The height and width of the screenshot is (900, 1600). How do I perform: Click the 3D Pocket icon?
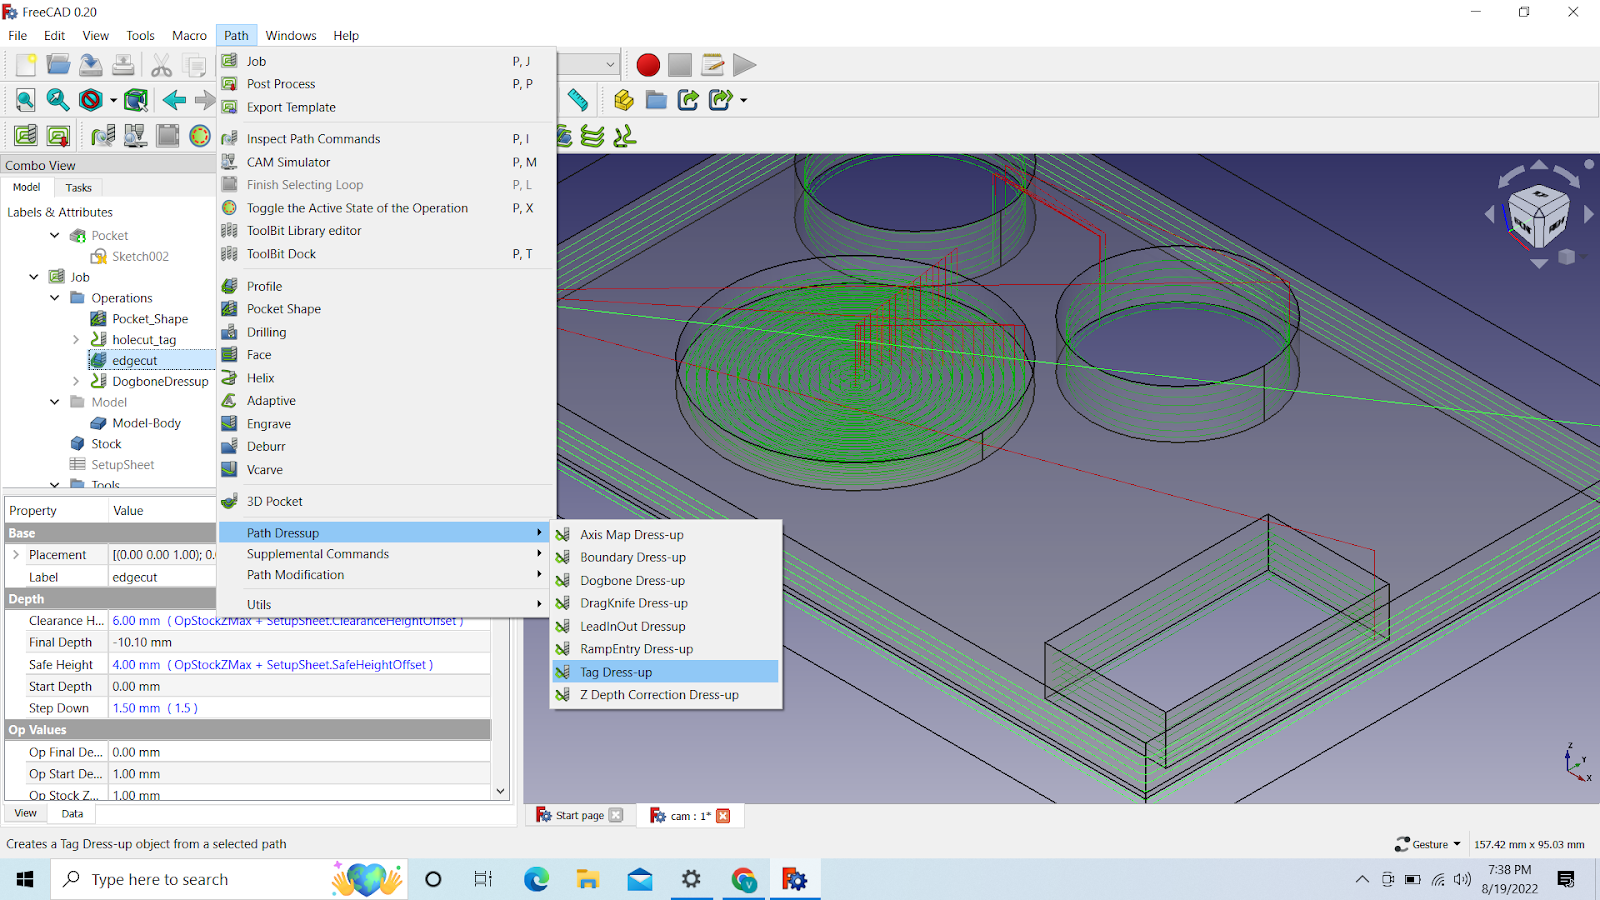click(229, 502)
